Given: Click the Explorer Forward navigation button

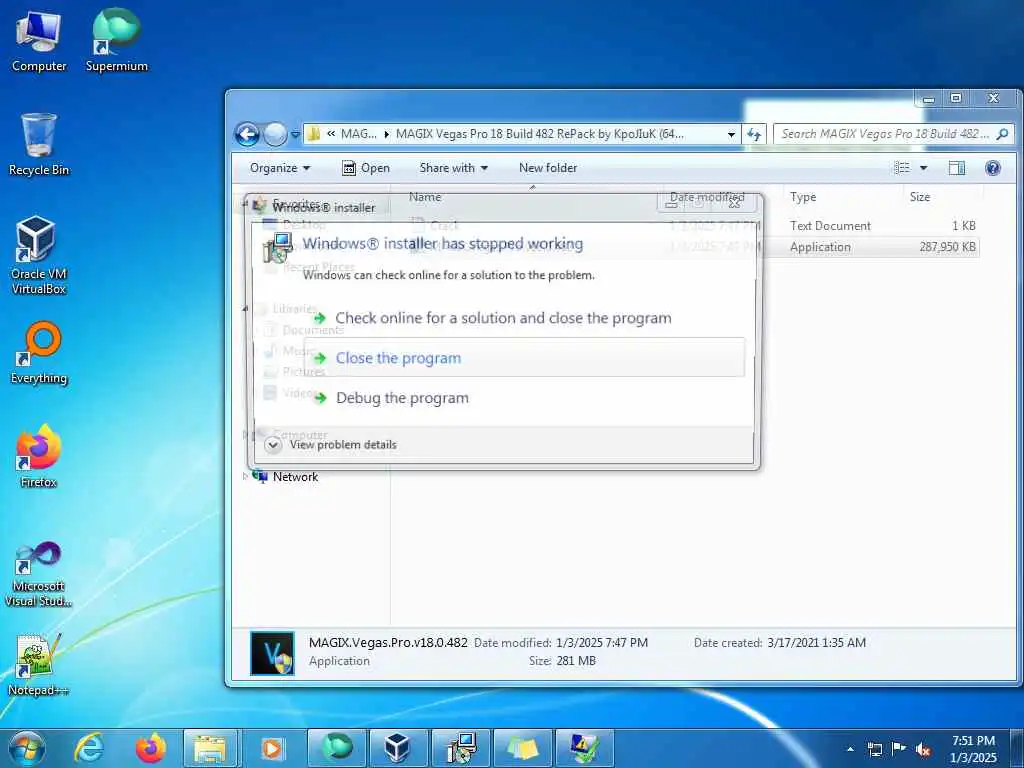Looking at the screenshot, I should tap(275, 135).
